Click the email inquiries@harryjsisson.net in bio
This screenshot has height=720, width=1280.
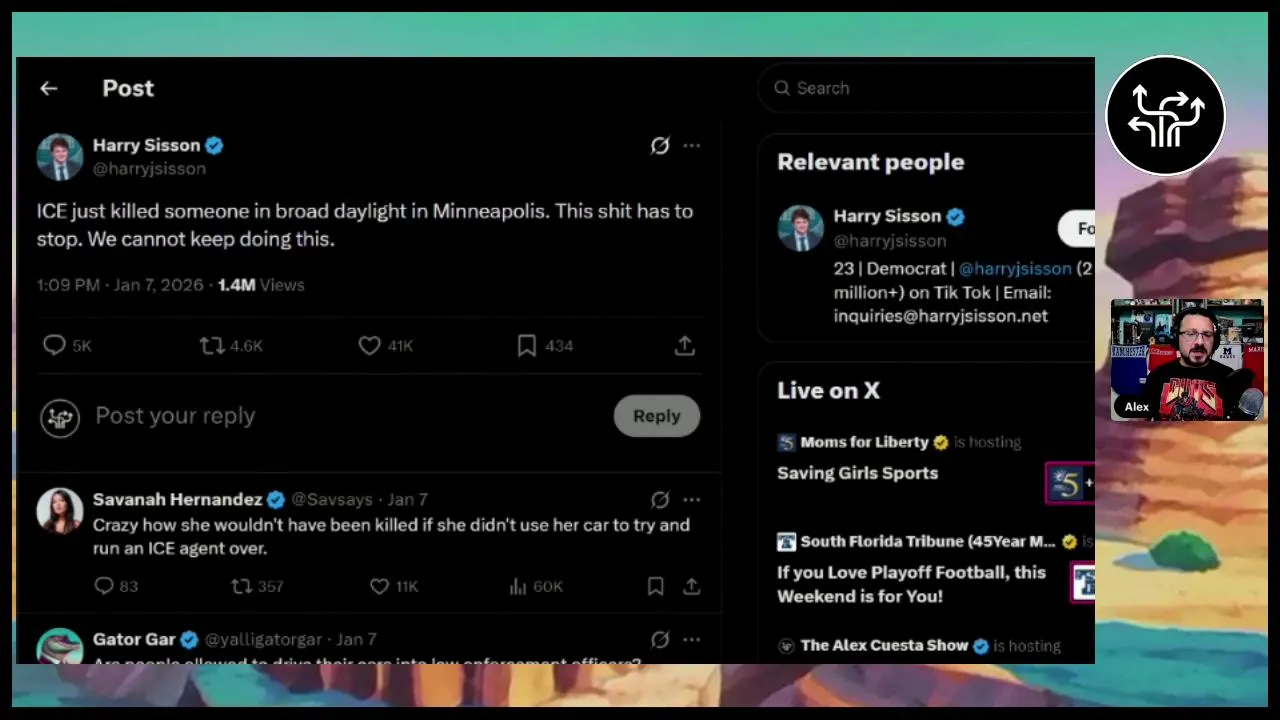(940, 316)
